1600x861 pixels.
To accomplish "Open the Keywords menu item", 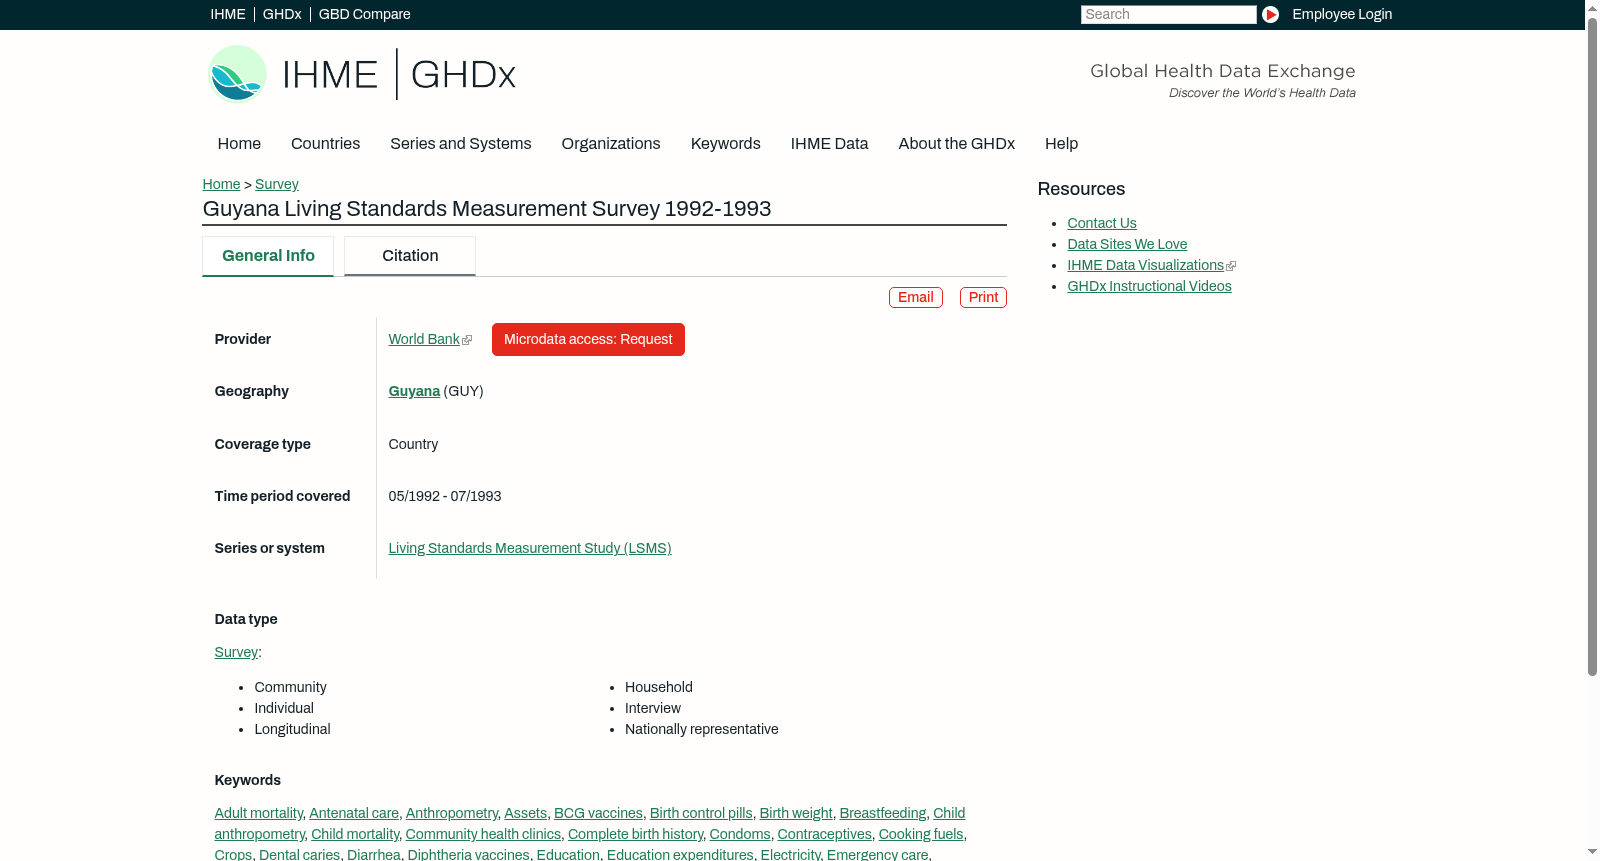I will [726, 143].
